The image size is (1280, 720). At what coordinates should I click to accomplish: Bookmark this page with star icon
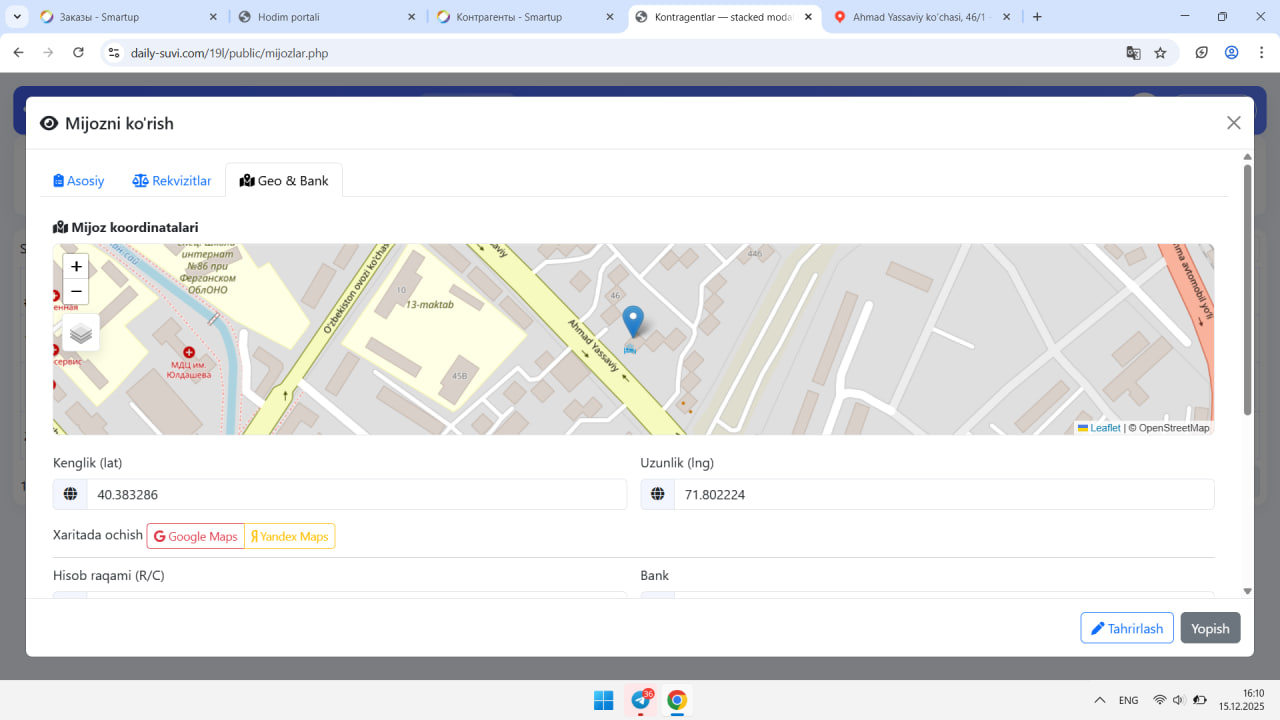coord(1160,53)
